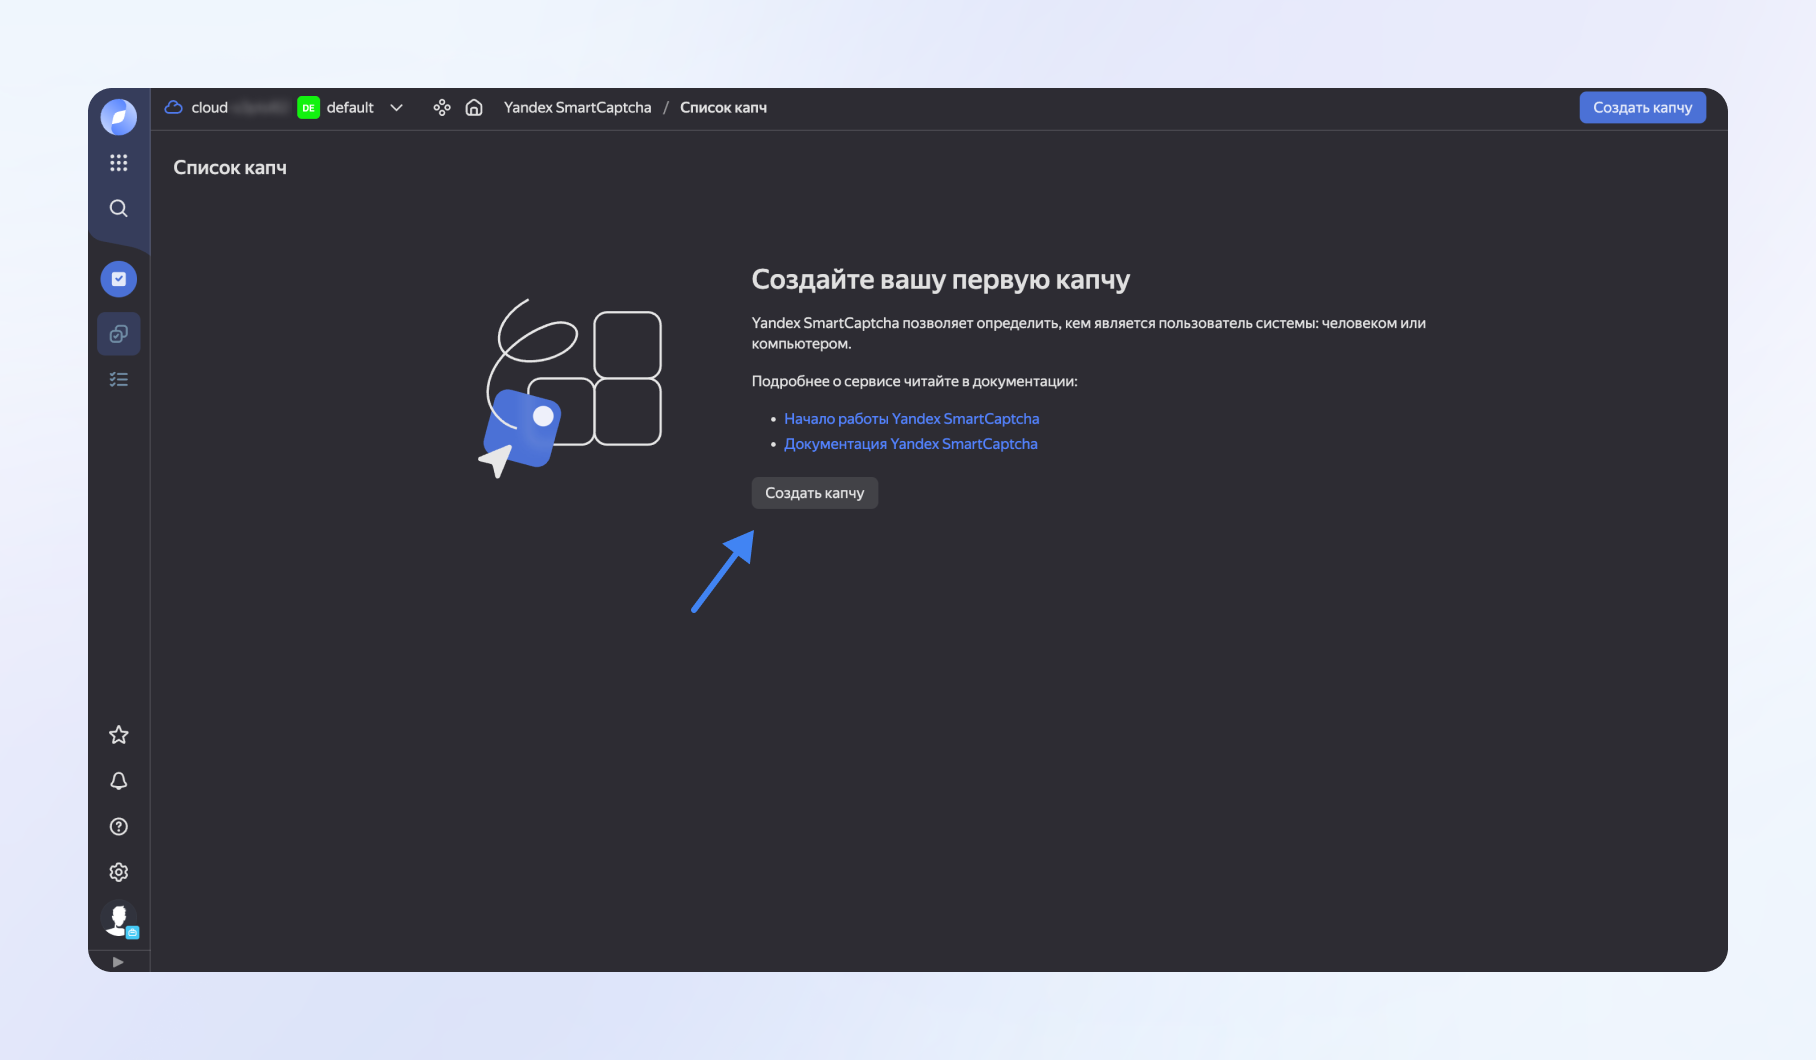Open settings gear icon in sidebar
1816x1060 pixels.
118,872
